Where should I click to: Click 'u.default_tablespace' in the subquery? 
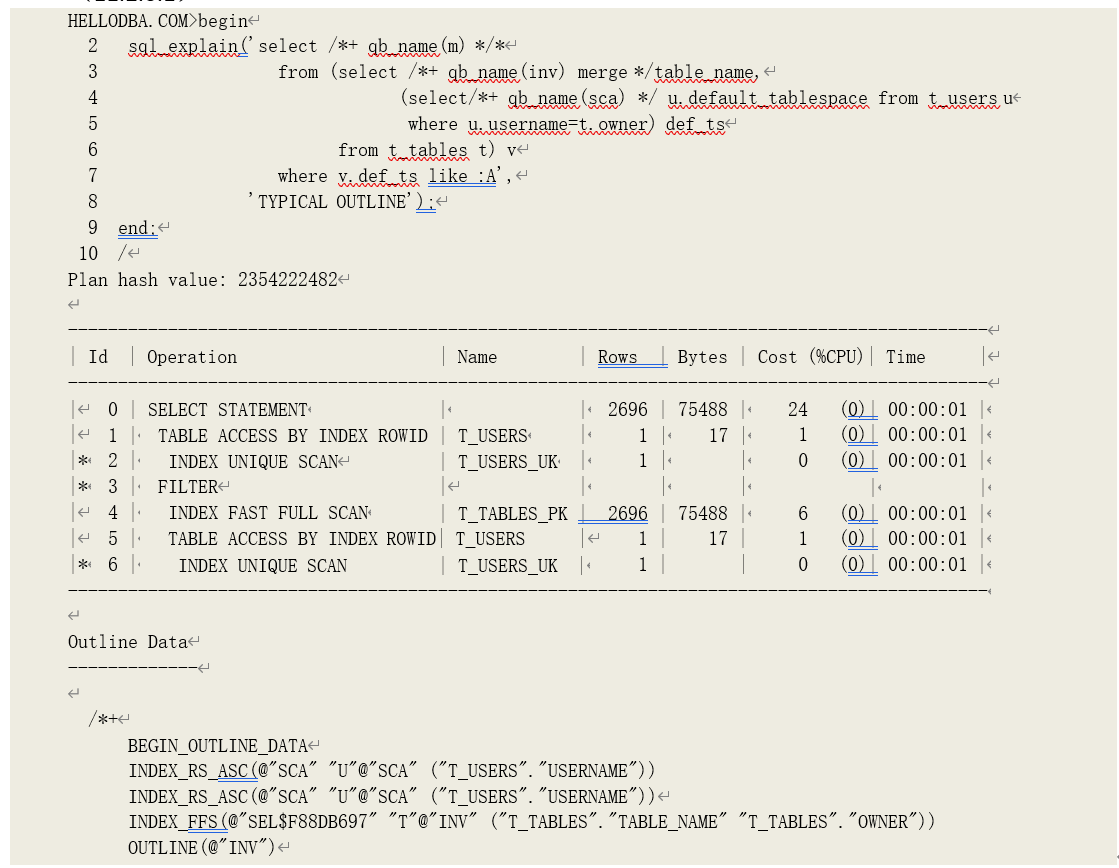[768, 98]
